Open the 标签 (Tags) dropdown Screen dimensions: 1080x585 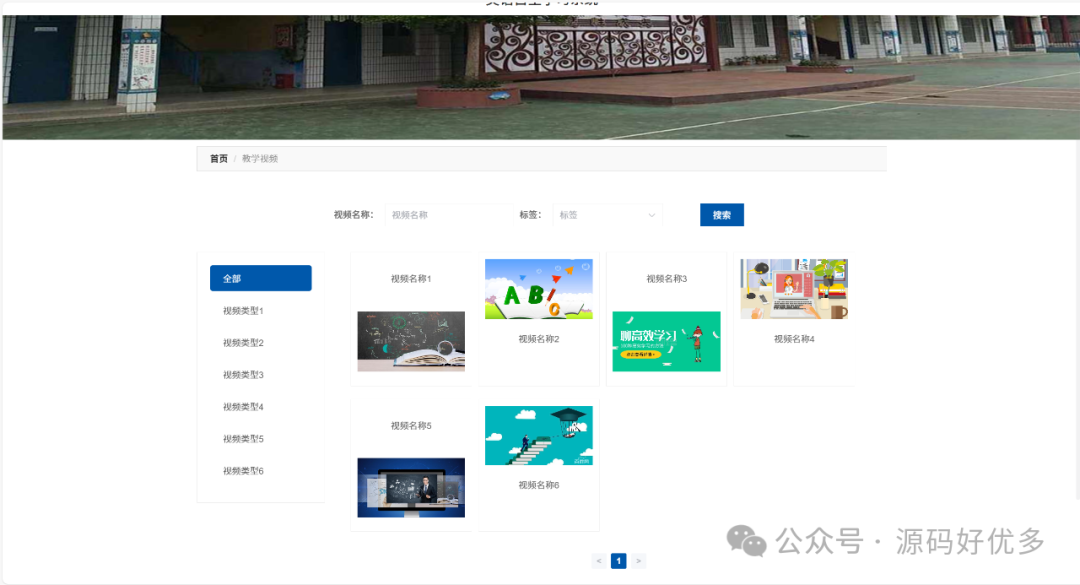click(607, 214)
